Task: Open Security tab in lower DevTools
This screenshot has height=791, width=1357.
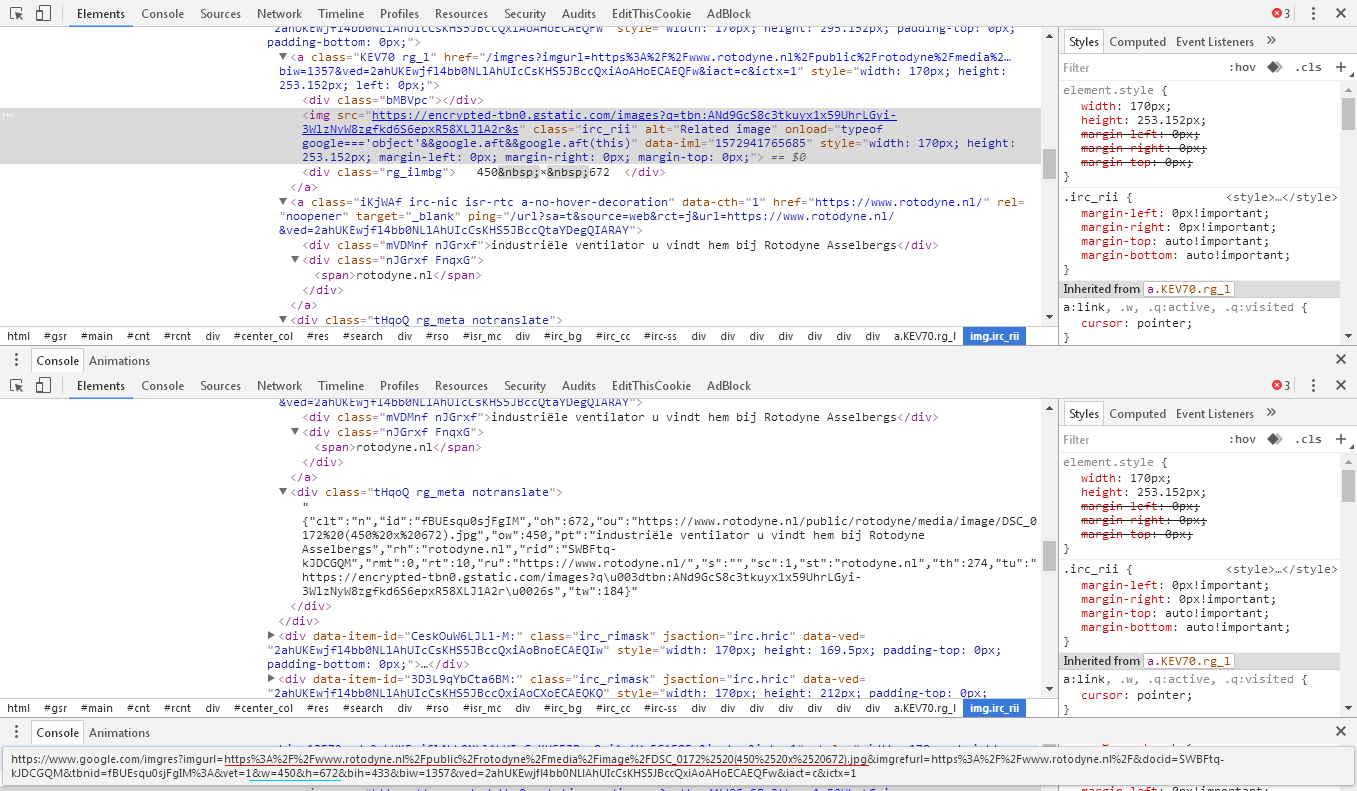Action: 525,385
